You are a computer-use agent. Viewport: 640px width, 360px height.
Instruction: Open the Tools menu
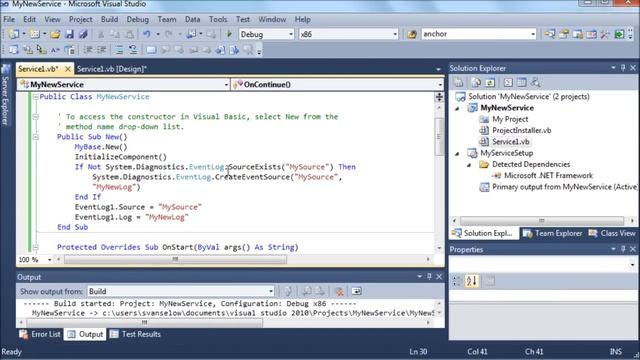coord(218,19)
